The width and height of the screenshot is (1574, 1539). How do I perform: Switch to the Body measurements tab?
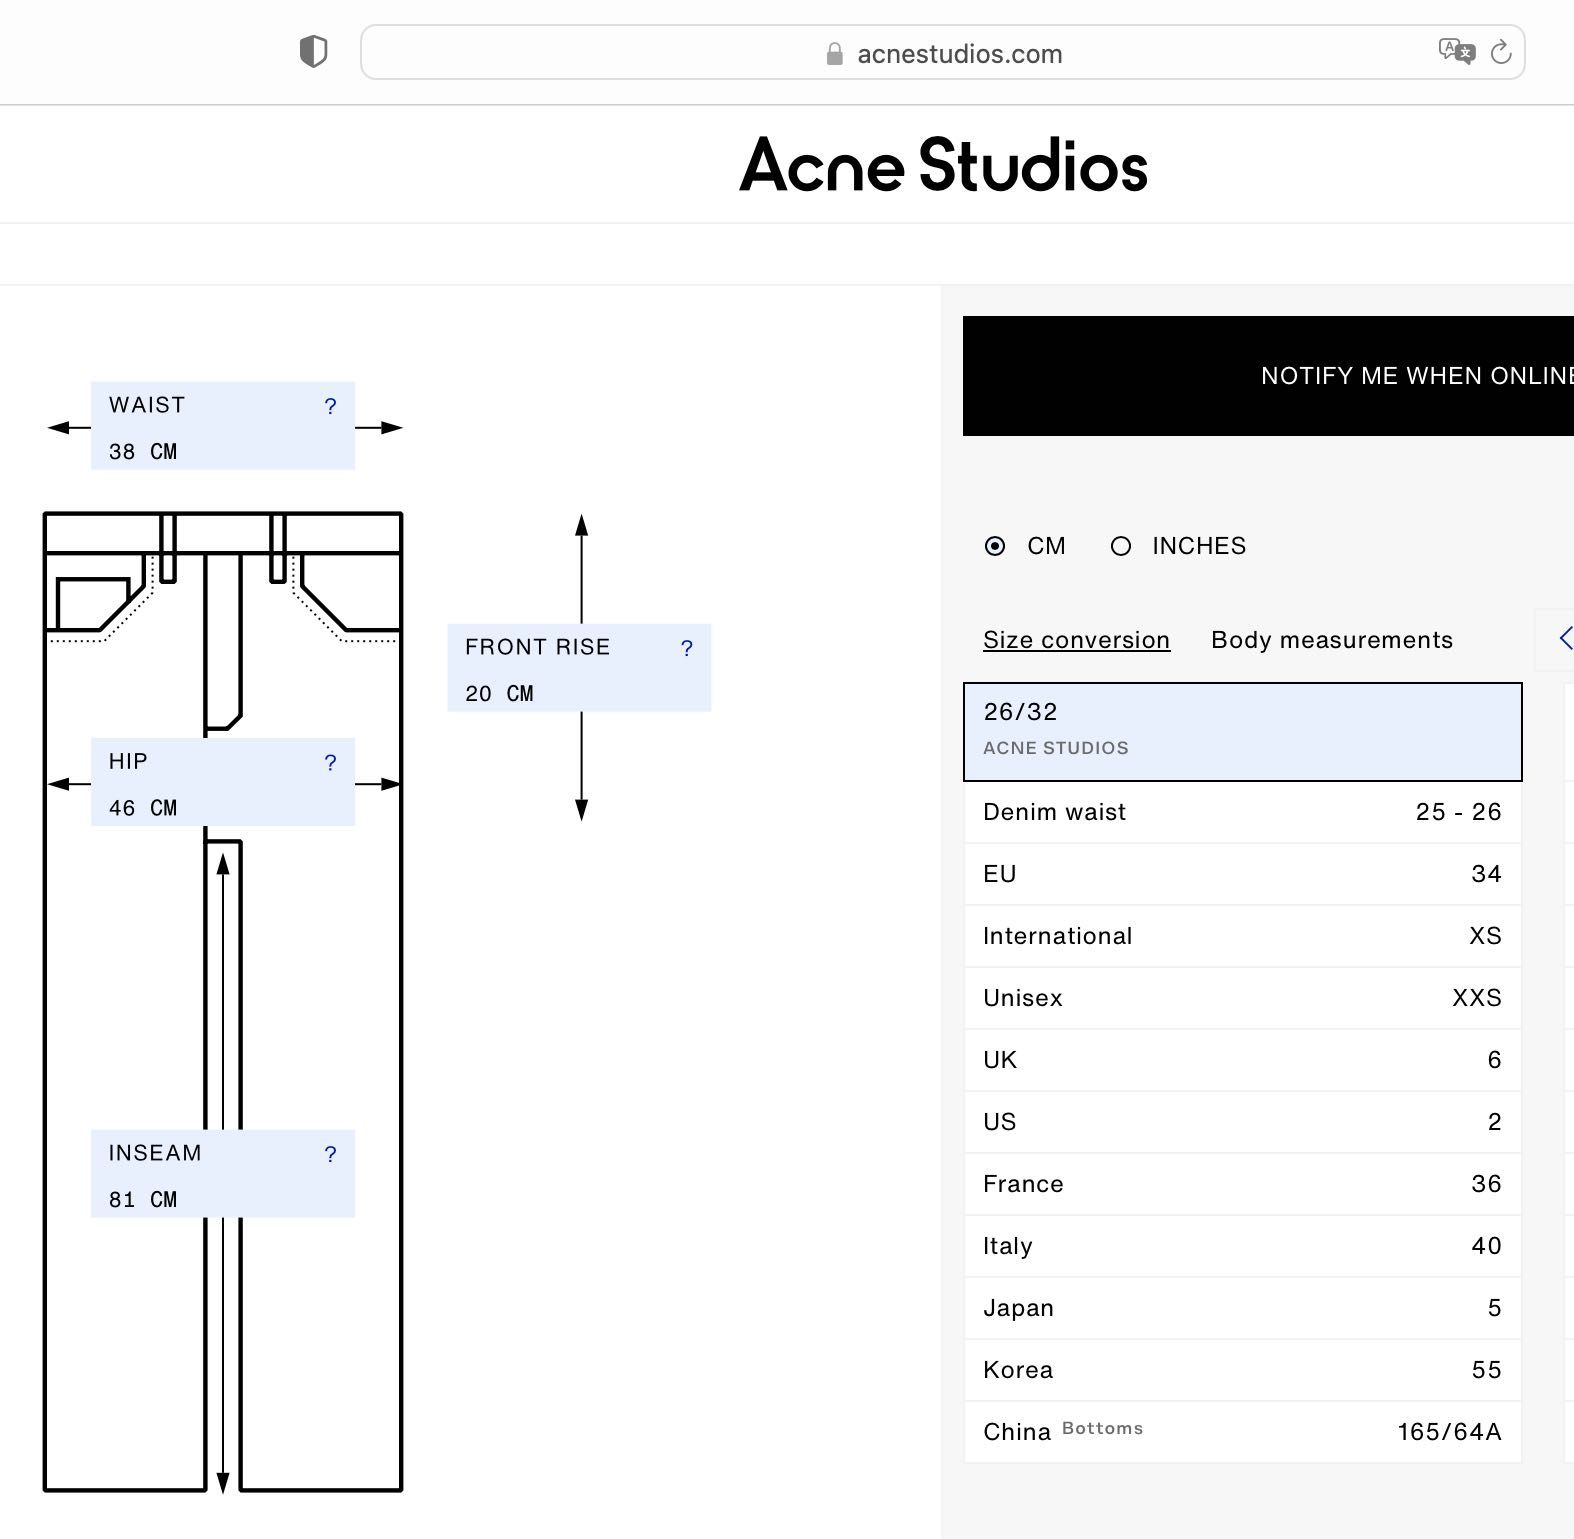click(x=1332, y=640)
